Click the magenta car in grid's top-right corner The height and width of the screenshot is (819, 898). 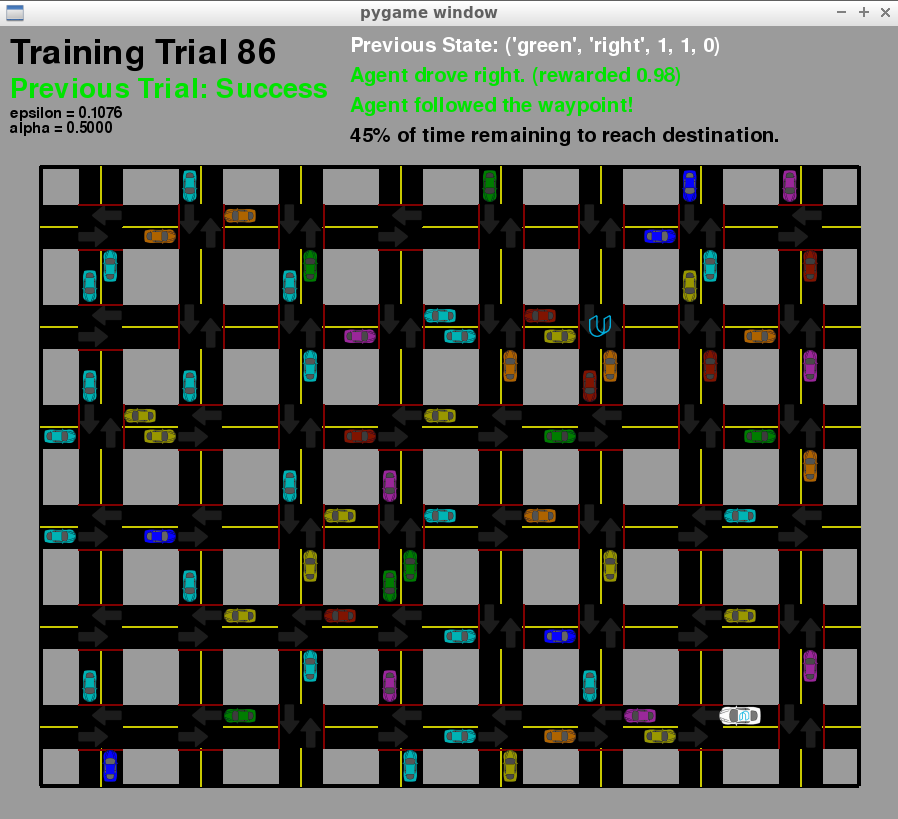pos(790,185)
